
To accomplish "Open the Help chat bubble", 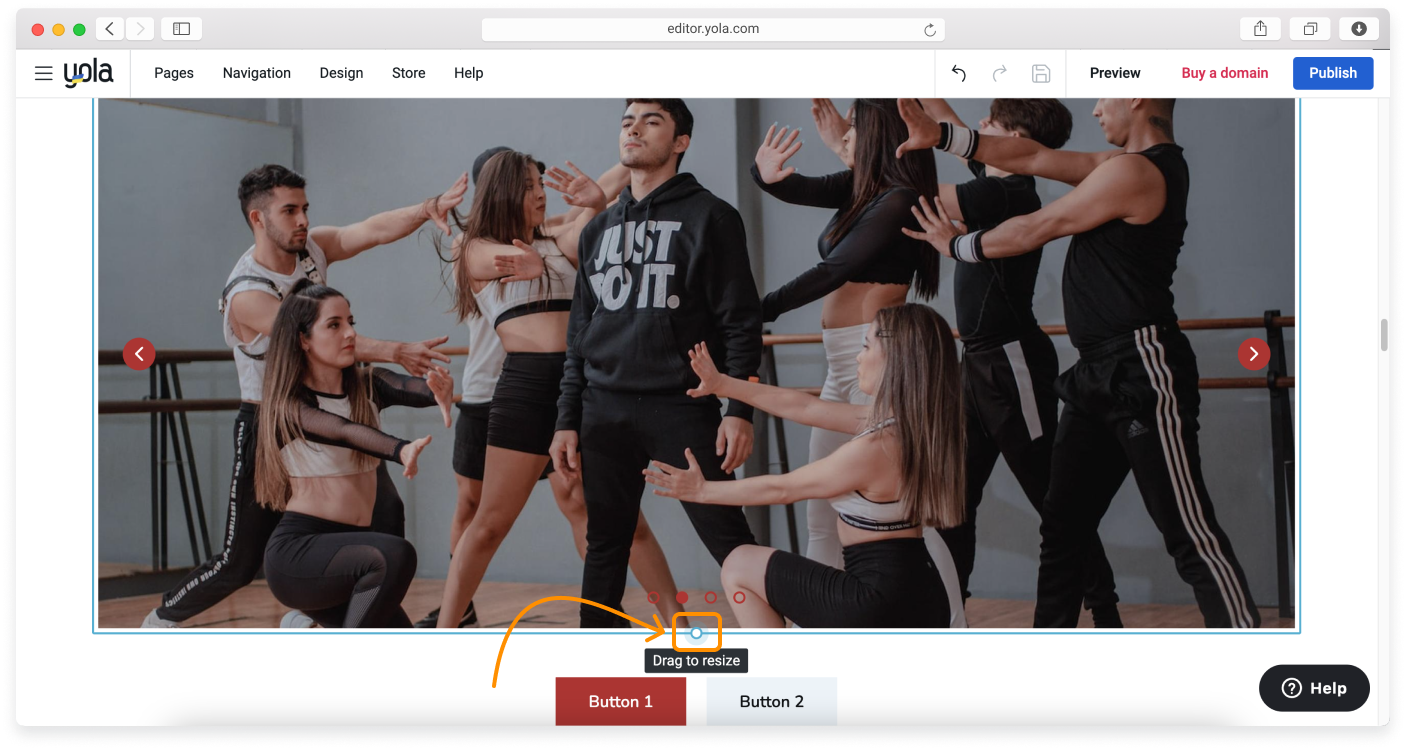I will (1313, 688).
